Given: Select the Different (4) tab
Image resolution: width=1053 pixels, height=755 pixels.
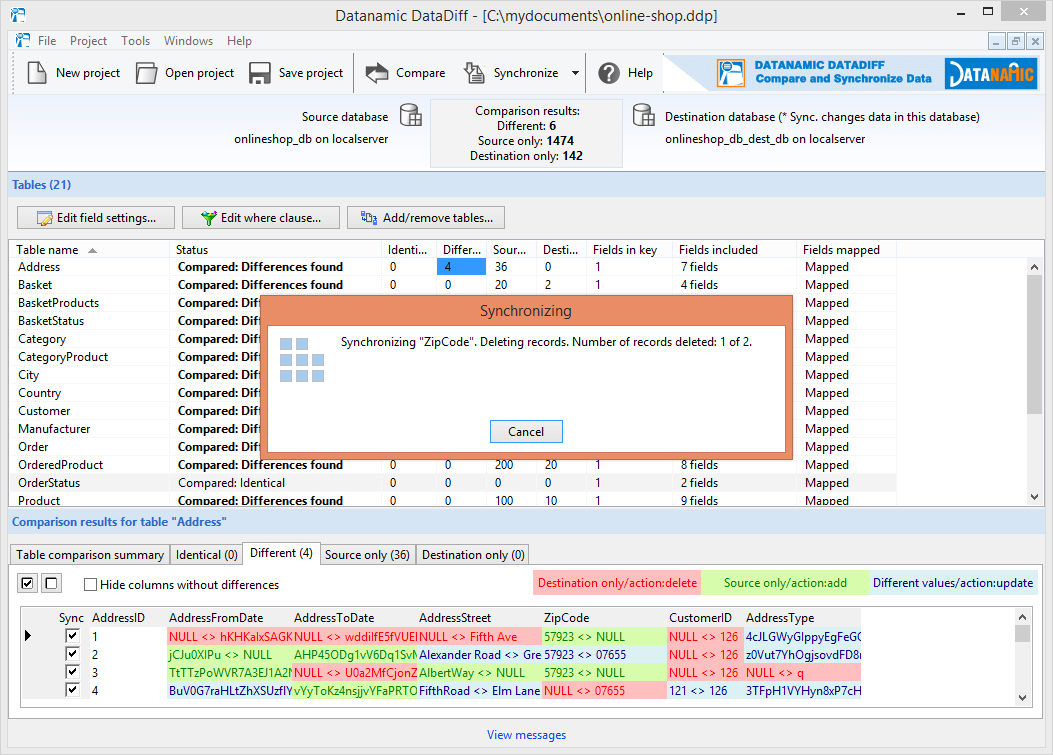Looking at the screenshot, I should pos(281,553).
